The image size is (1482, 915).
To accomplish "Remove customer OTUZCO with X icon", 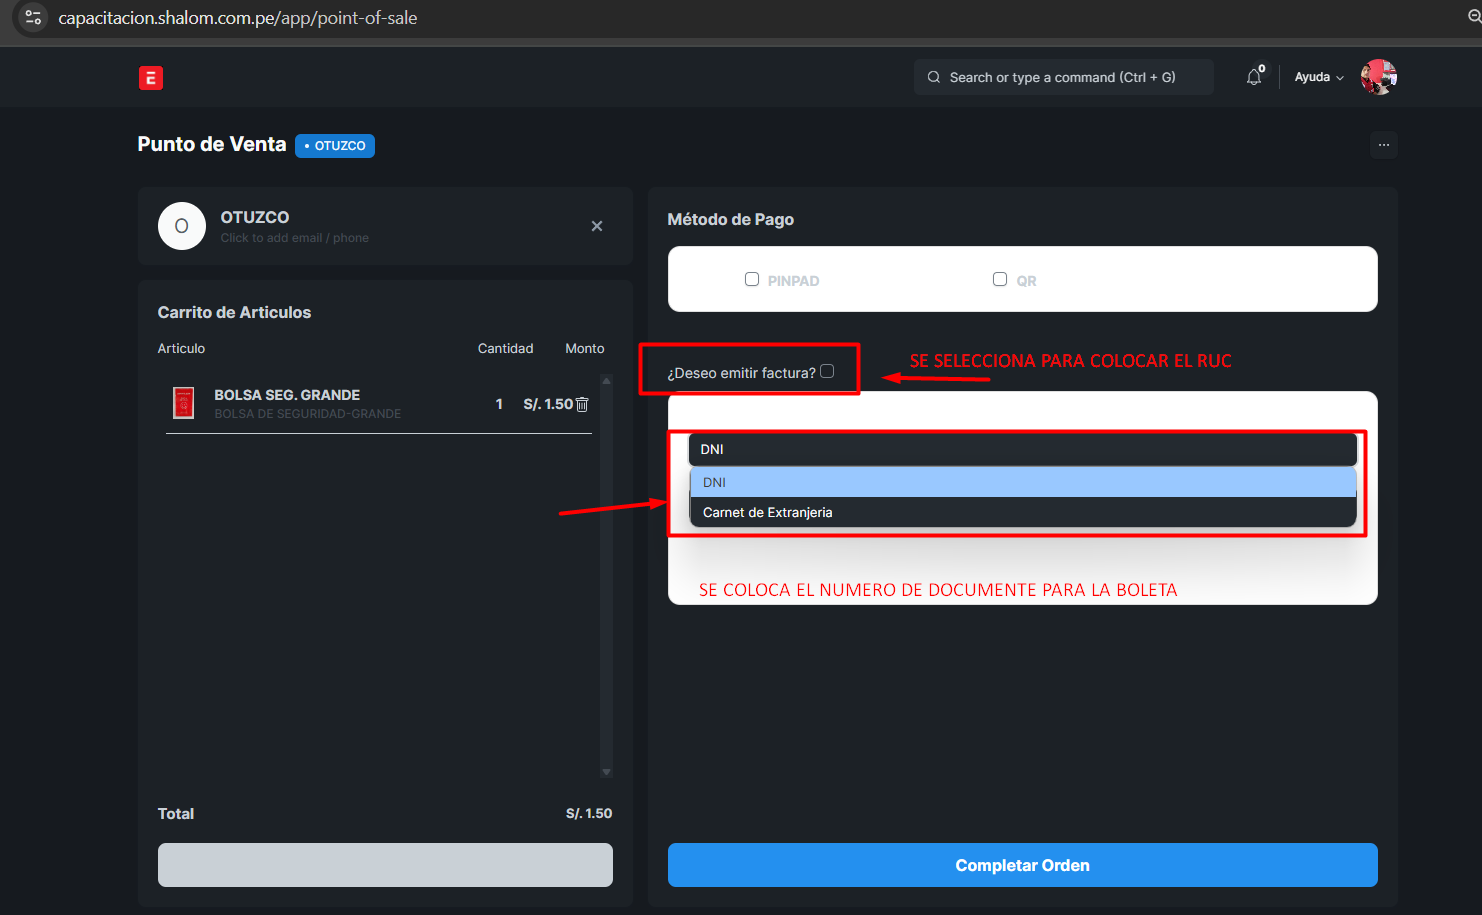I will tap(597, 226).
